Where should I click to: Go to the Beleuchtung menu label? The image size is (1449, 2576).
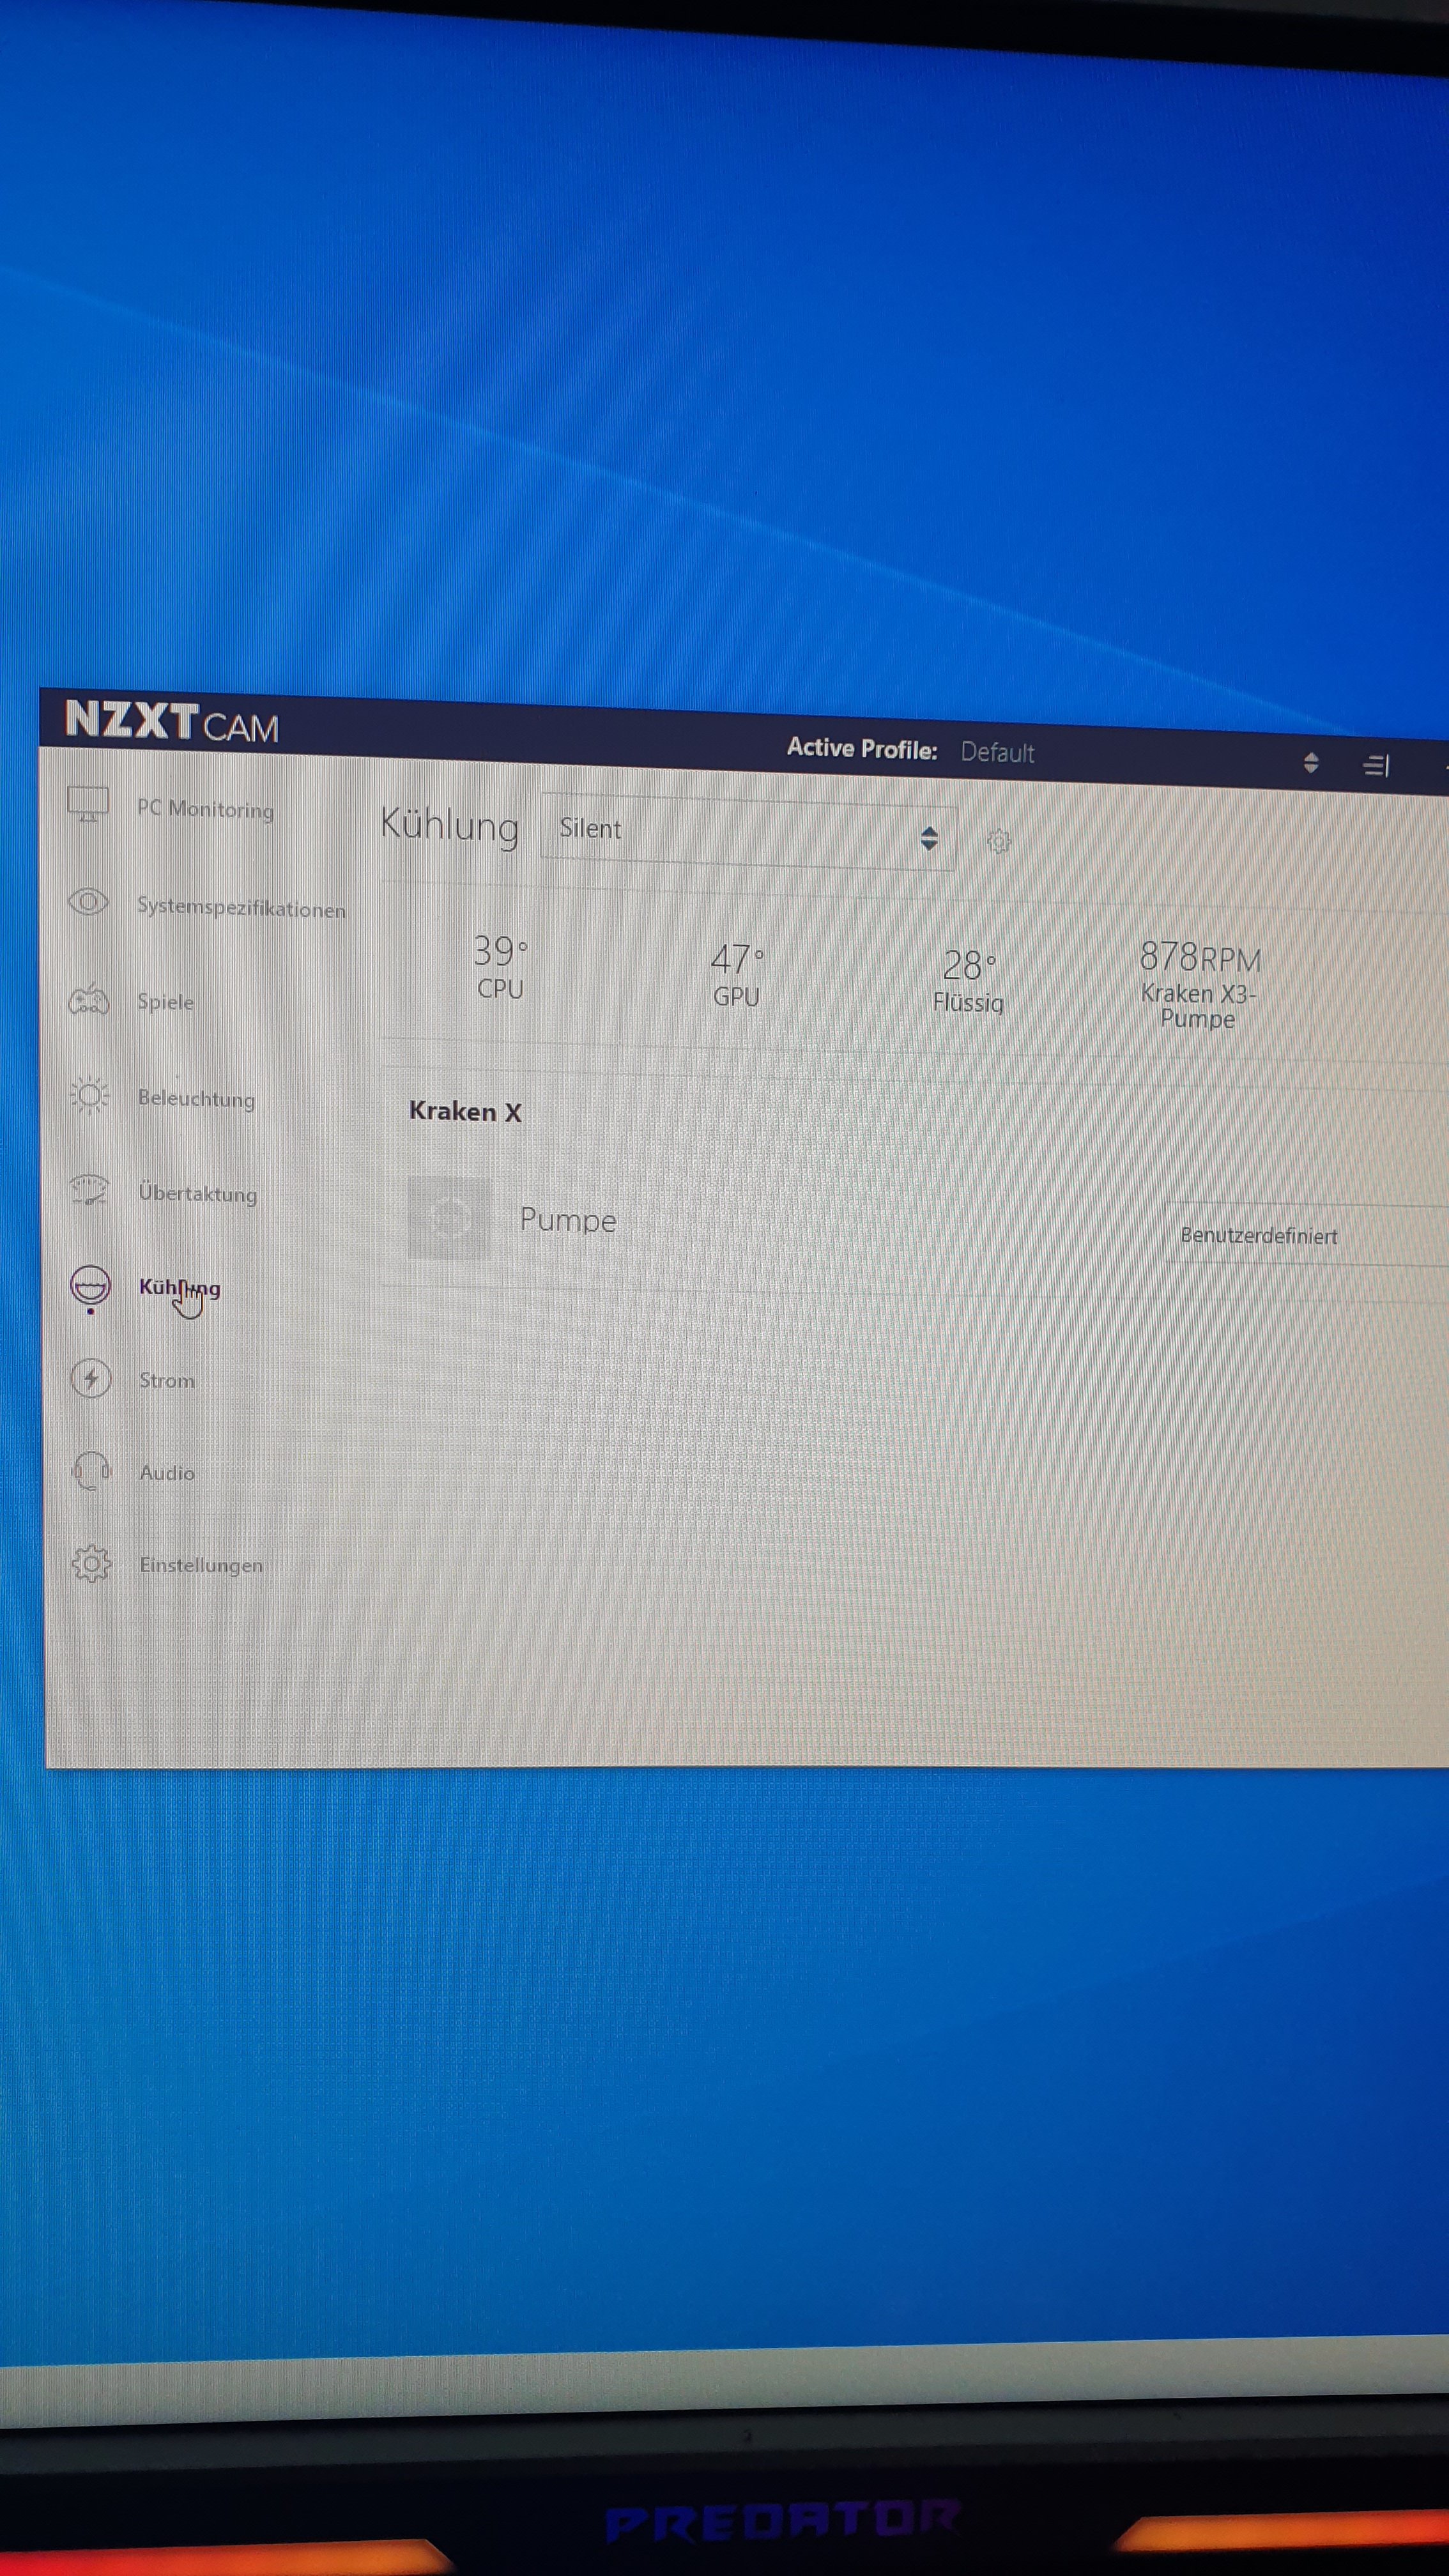pos(196,1098)
